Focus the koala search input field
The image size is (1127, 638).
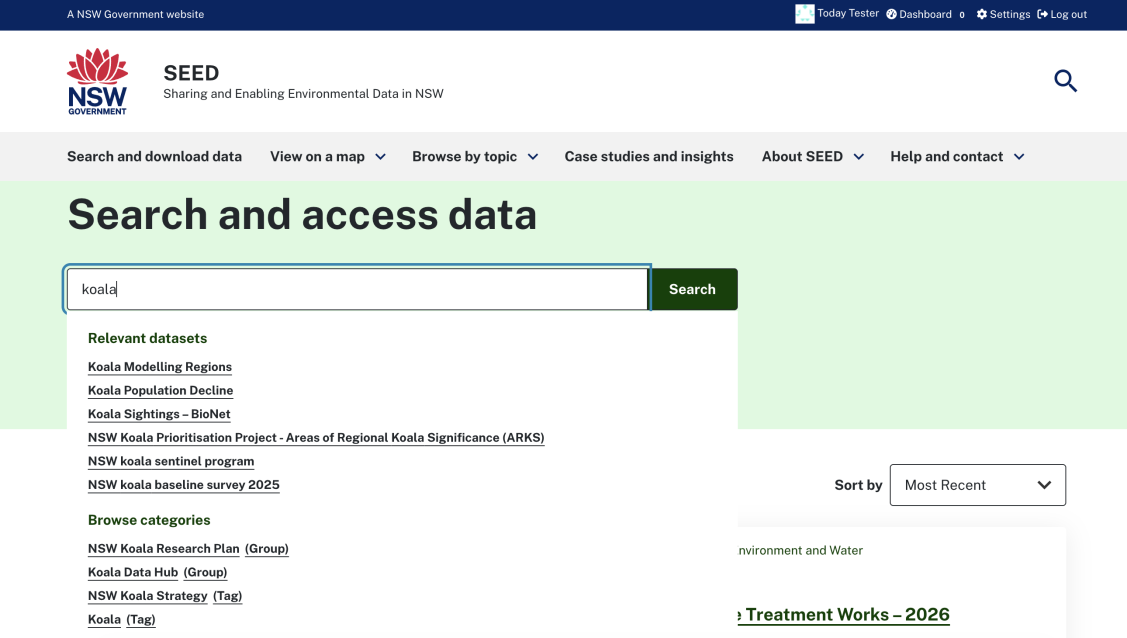coord(357,289)
